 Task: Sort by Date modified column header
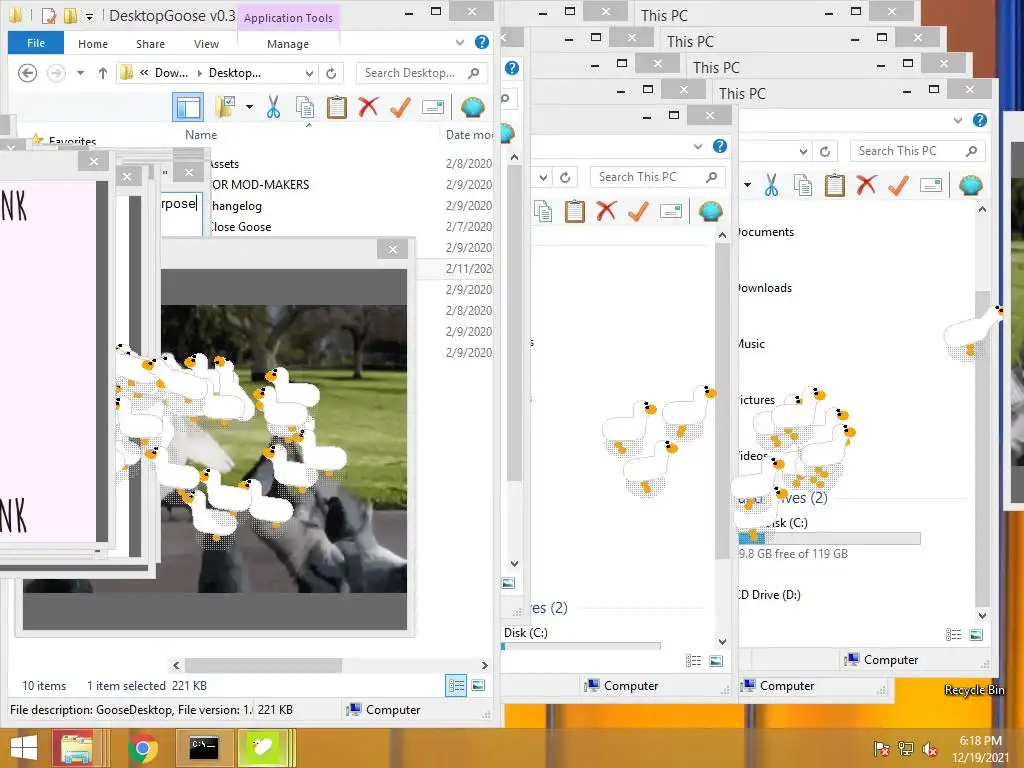(x=469, y=135)
